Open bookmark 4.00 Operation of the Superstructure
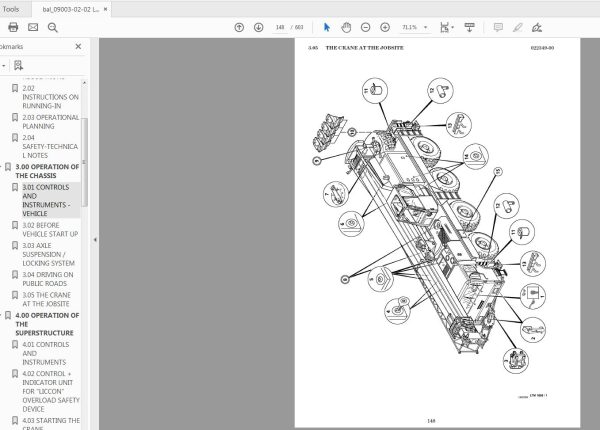This screenshot has width=600, height=430. point(47,324)
